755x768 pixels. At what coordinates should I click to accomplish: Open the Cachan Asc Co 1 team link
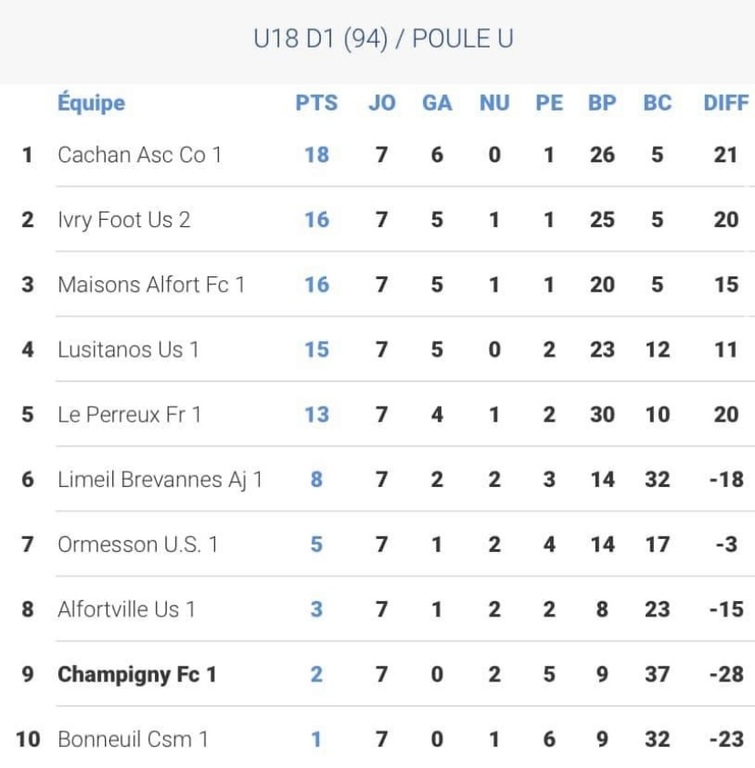coord(139,155)
